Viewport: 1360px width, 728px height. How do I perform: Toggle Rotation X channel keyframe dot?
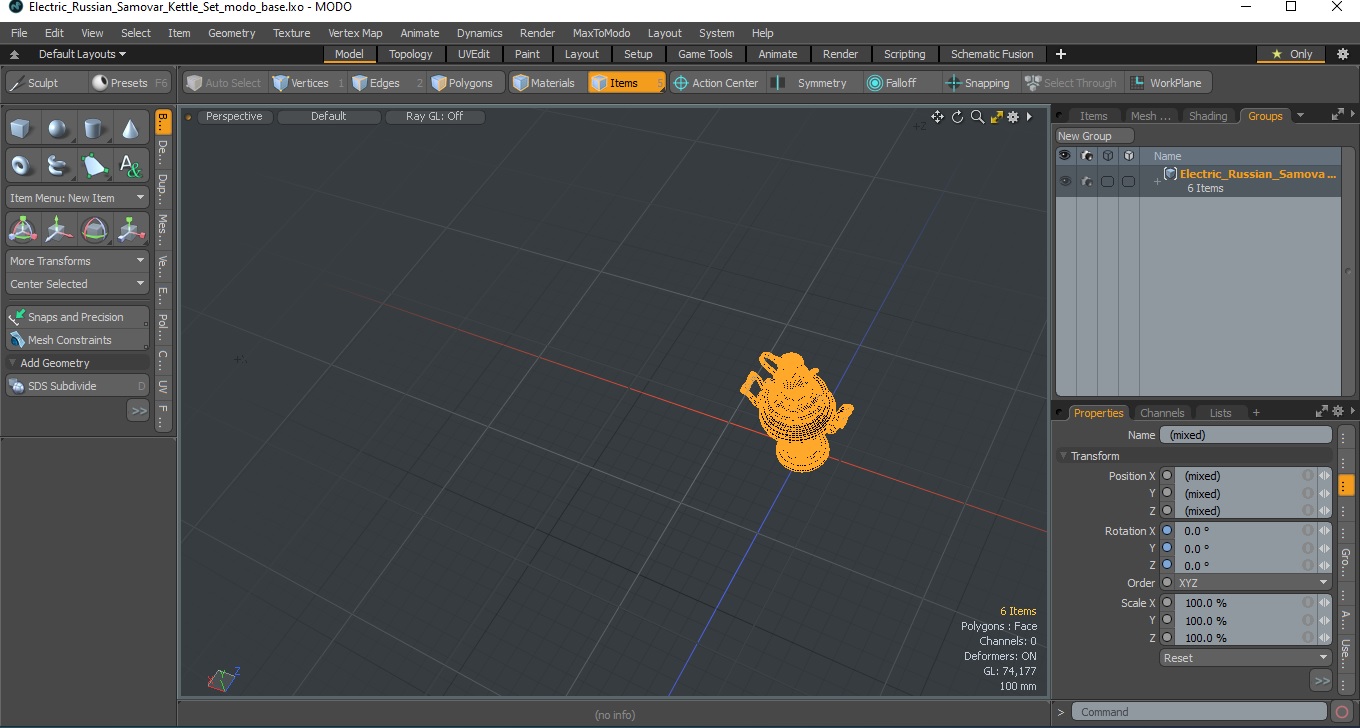coord(1166,531)
